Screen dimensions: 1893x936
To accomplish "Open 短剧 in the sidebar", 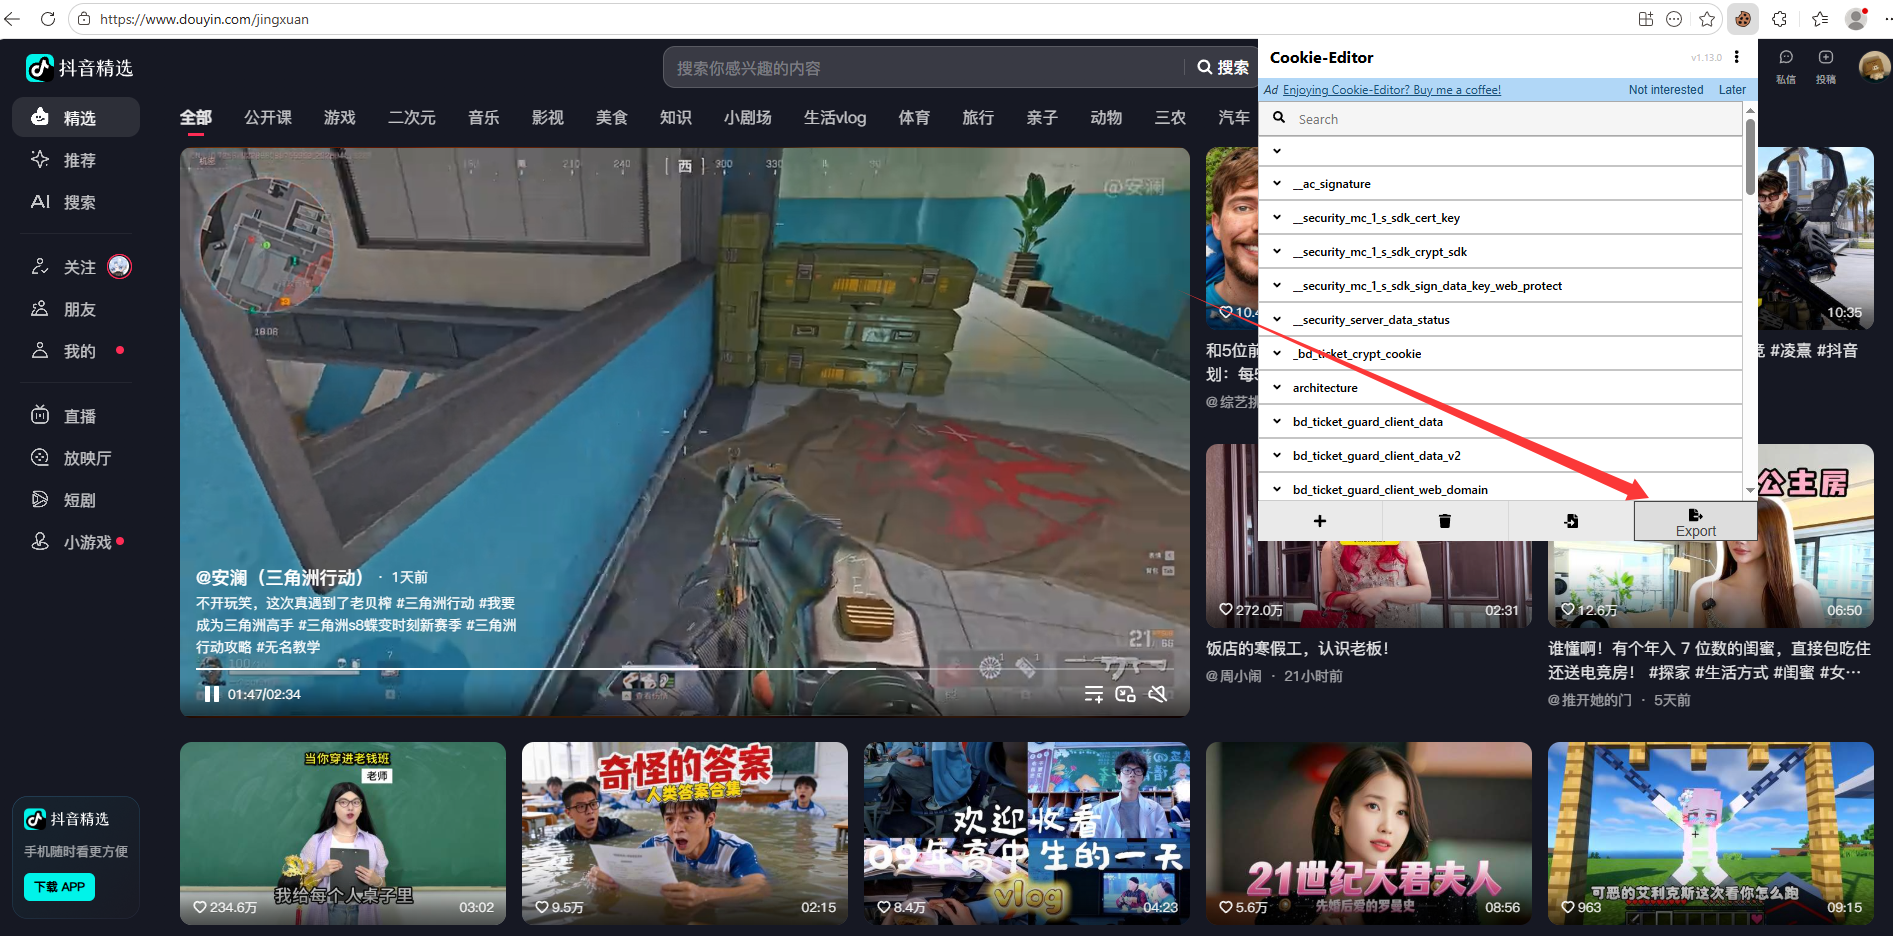I will tap(76, 500).
